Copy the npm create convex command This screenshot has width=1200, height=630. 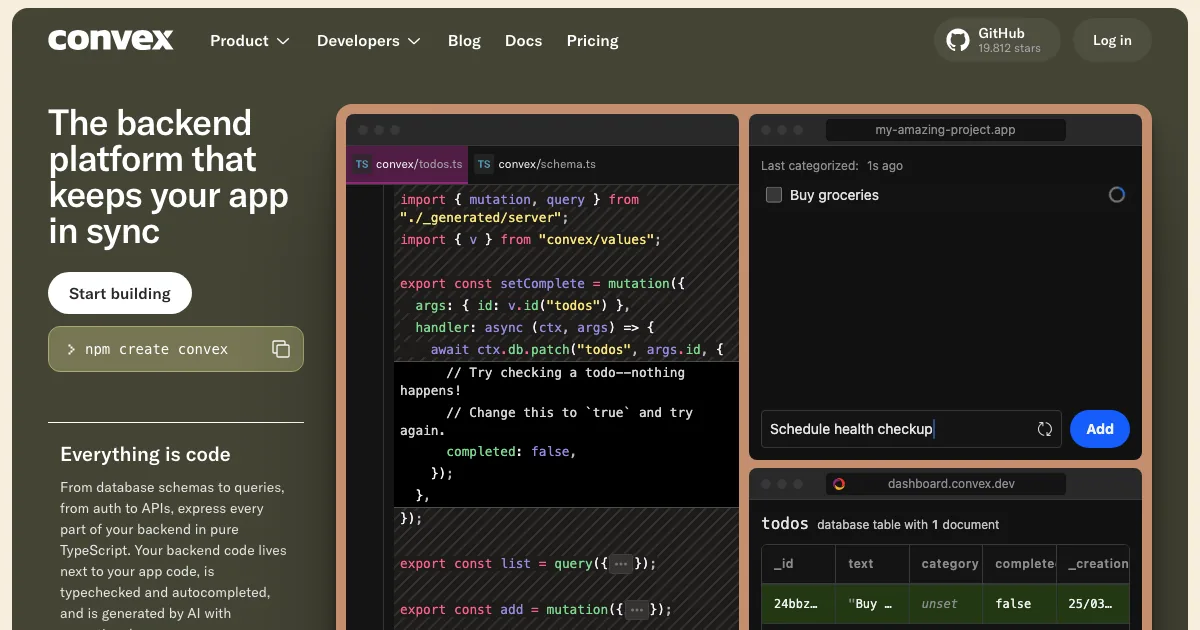pos(281,349)
